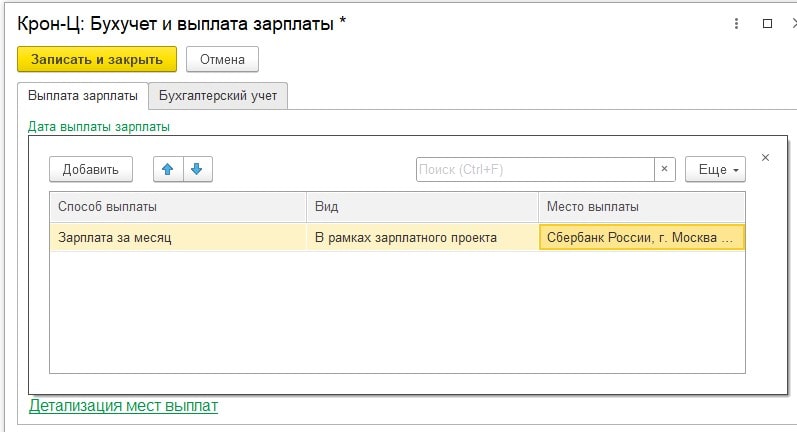797x432 pixels.
Task: Click the Отмена button
Action: tap(222, 59)
